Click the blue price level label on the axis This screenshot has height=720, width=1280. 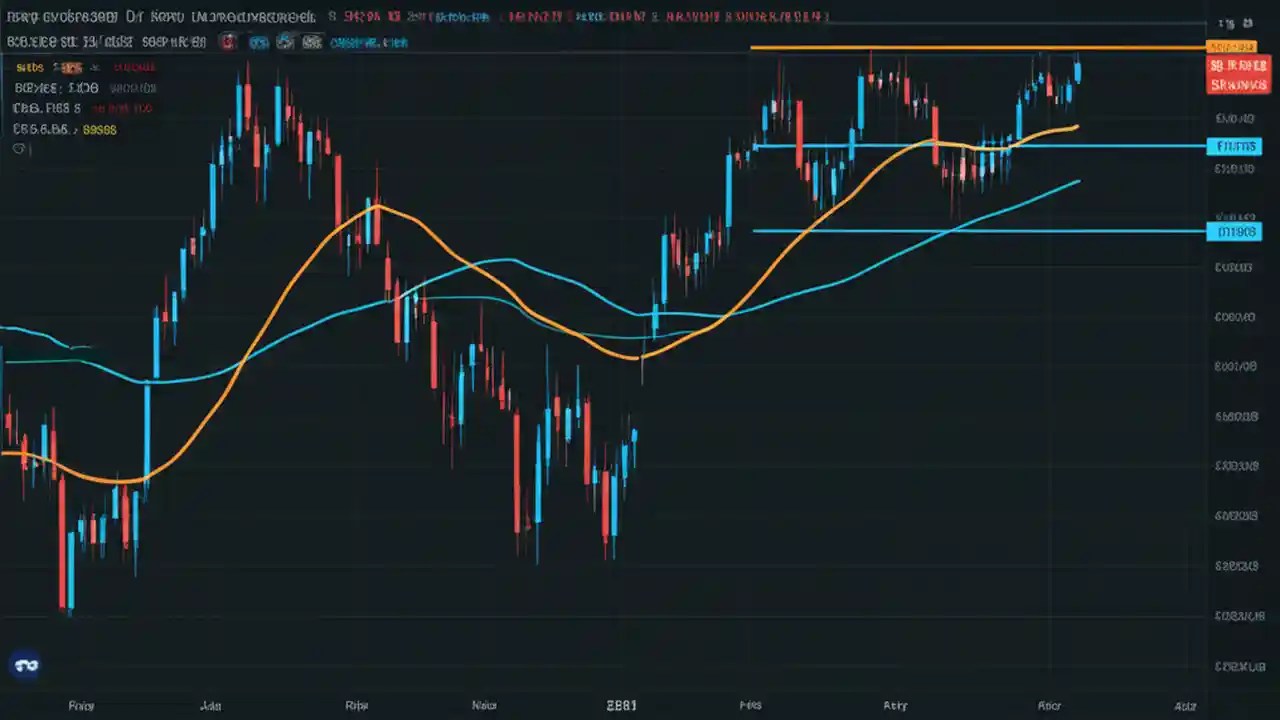pyautogui.click(x=1235, y=146)
